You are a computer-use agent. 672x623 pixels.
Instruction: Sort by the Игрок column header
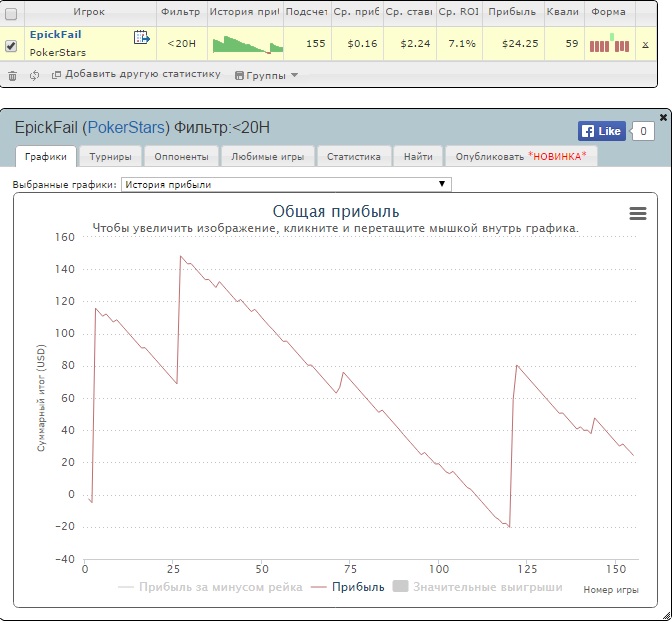89,12
